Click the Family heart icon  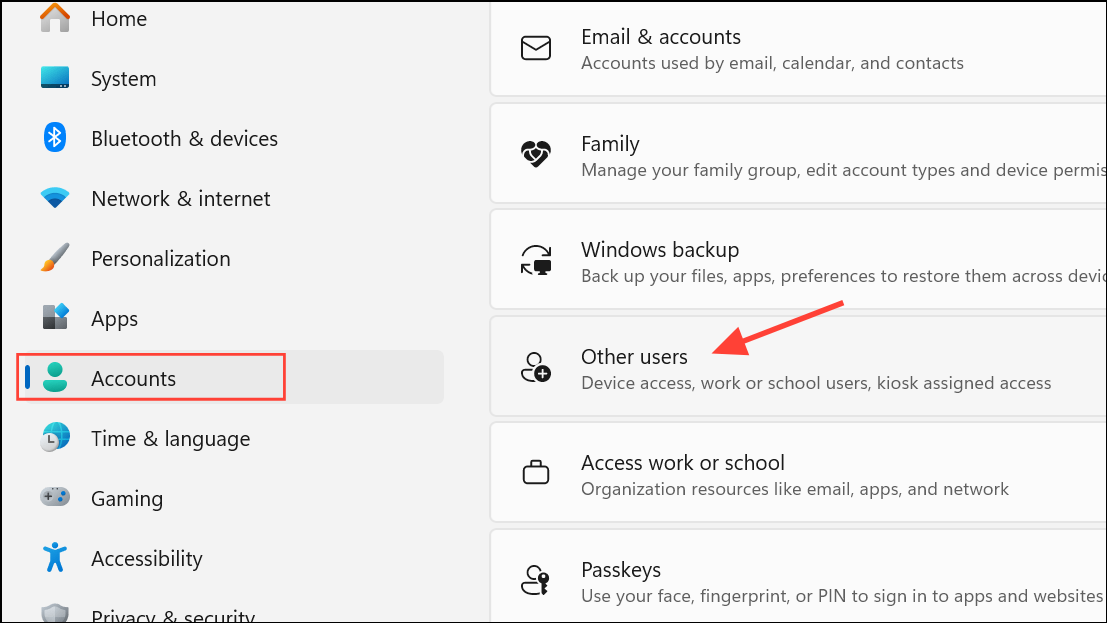[536, 153]
